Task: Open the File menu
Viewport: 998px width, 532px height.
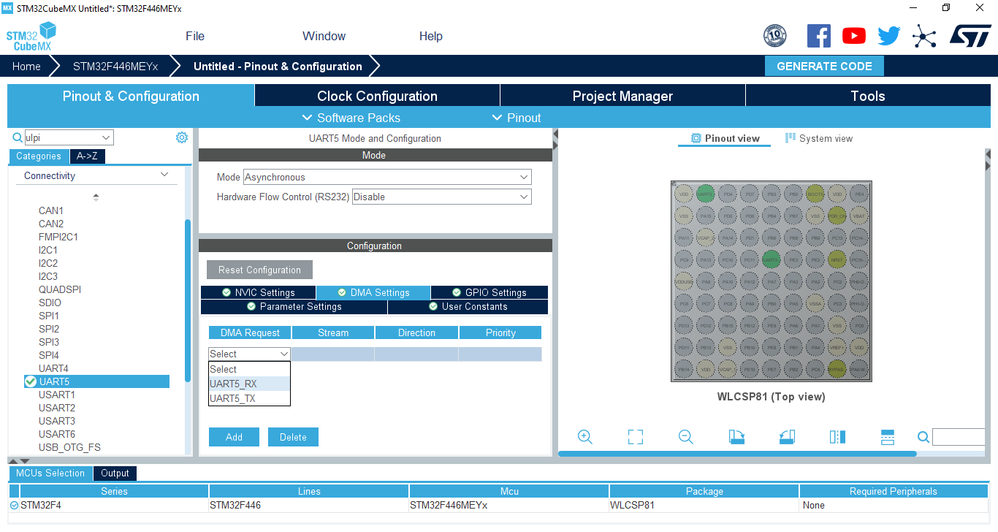Action: click(x=195, y=36)
